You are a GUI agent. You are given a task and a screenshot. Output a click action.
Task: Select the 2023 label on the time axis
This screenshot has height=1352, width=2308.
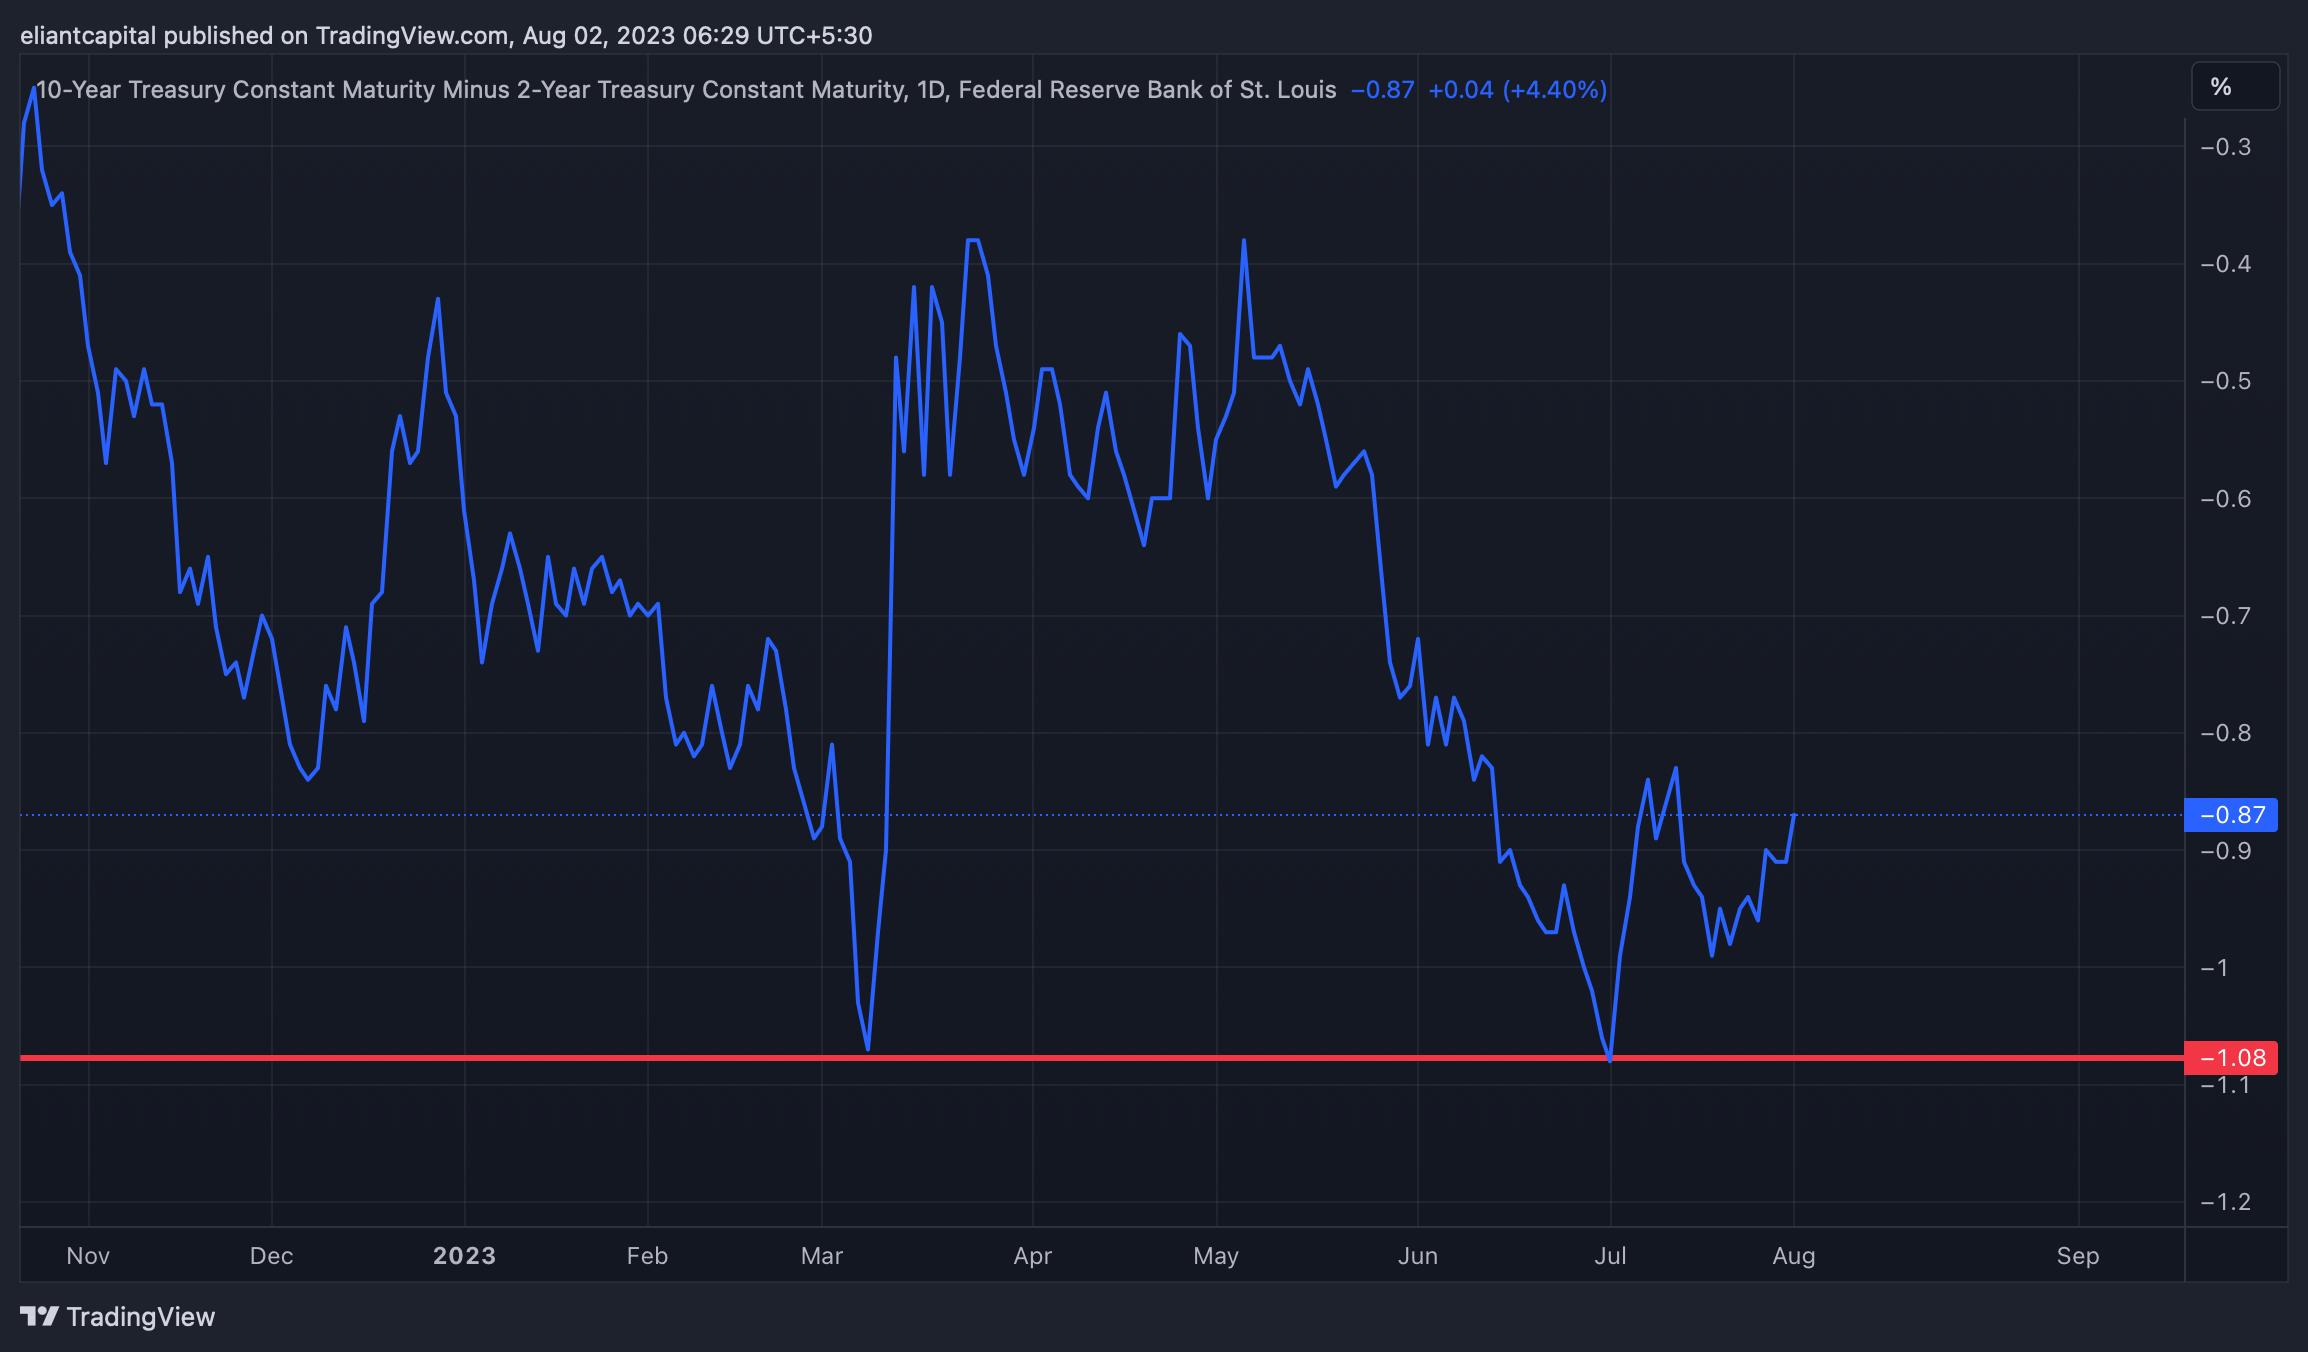point(463,1255)
